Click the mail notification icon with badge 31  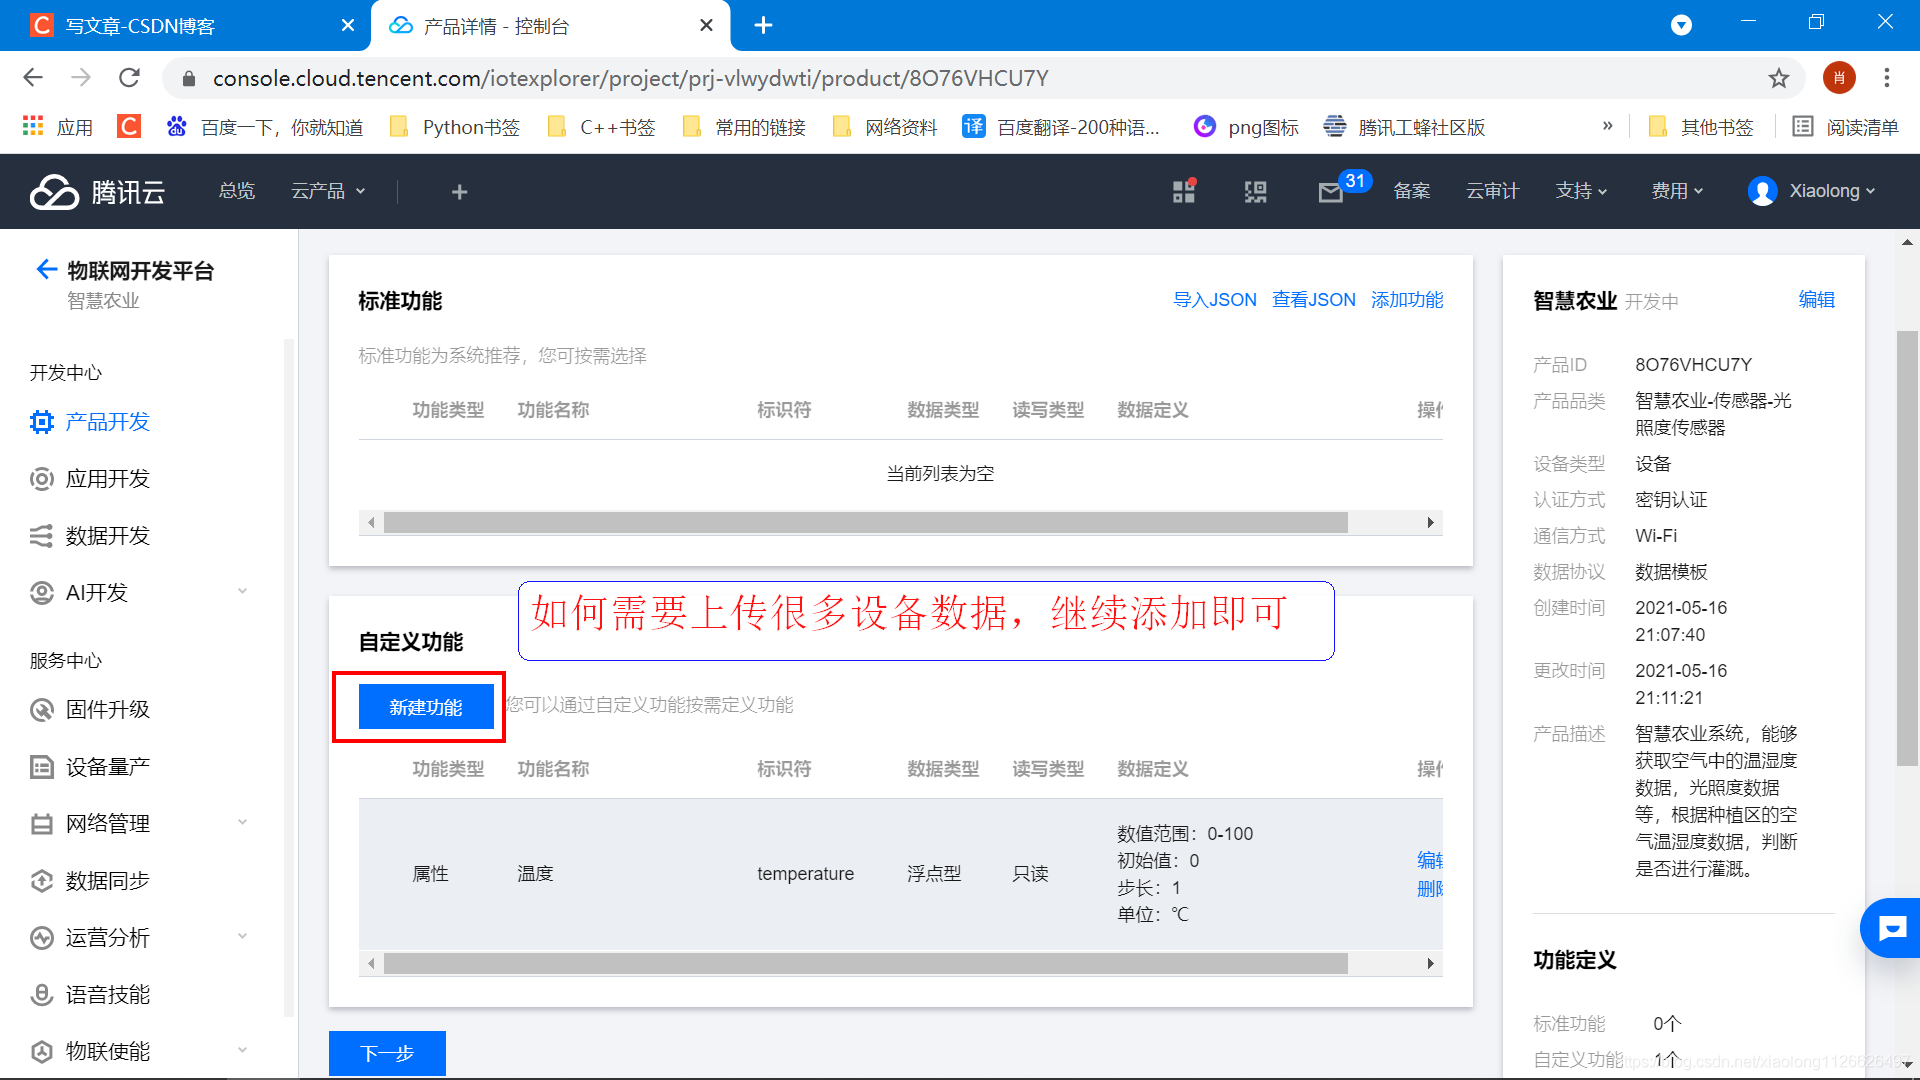click(1331, 192)
